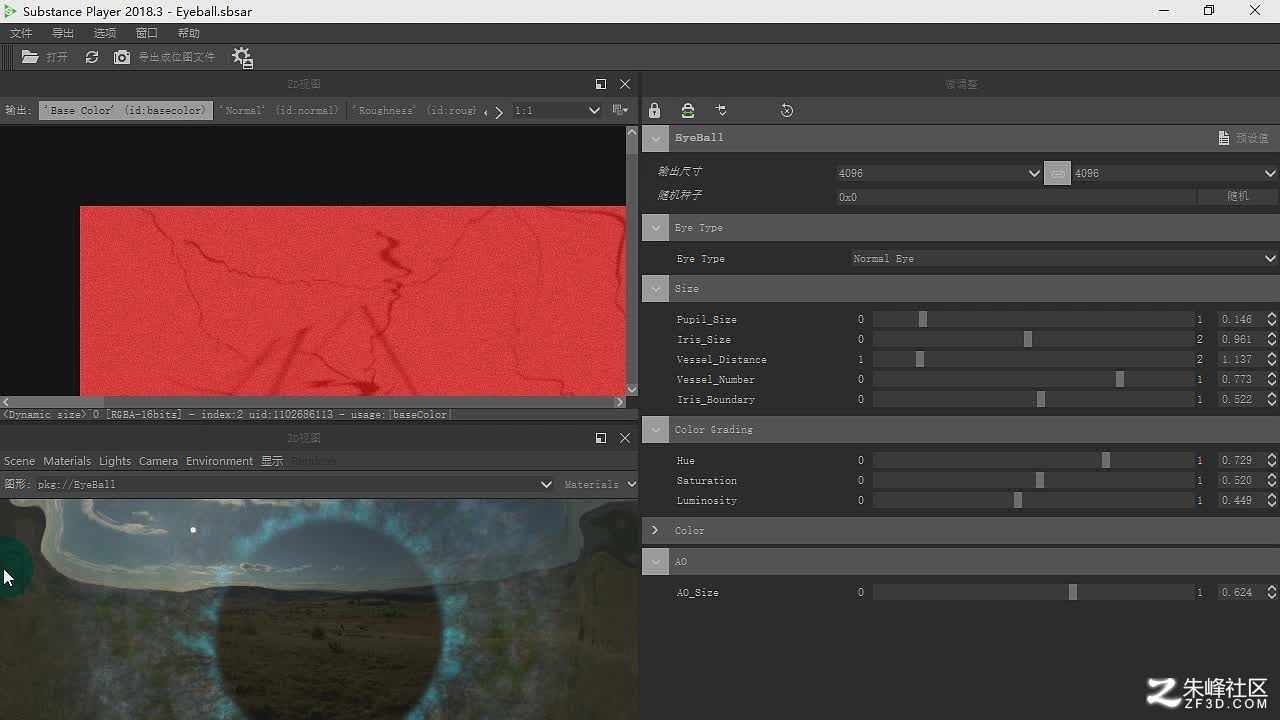Viewport: 1280px width, 720px height.
Task: Maximize the 3D view panel
Action: (x=600, y=438)
